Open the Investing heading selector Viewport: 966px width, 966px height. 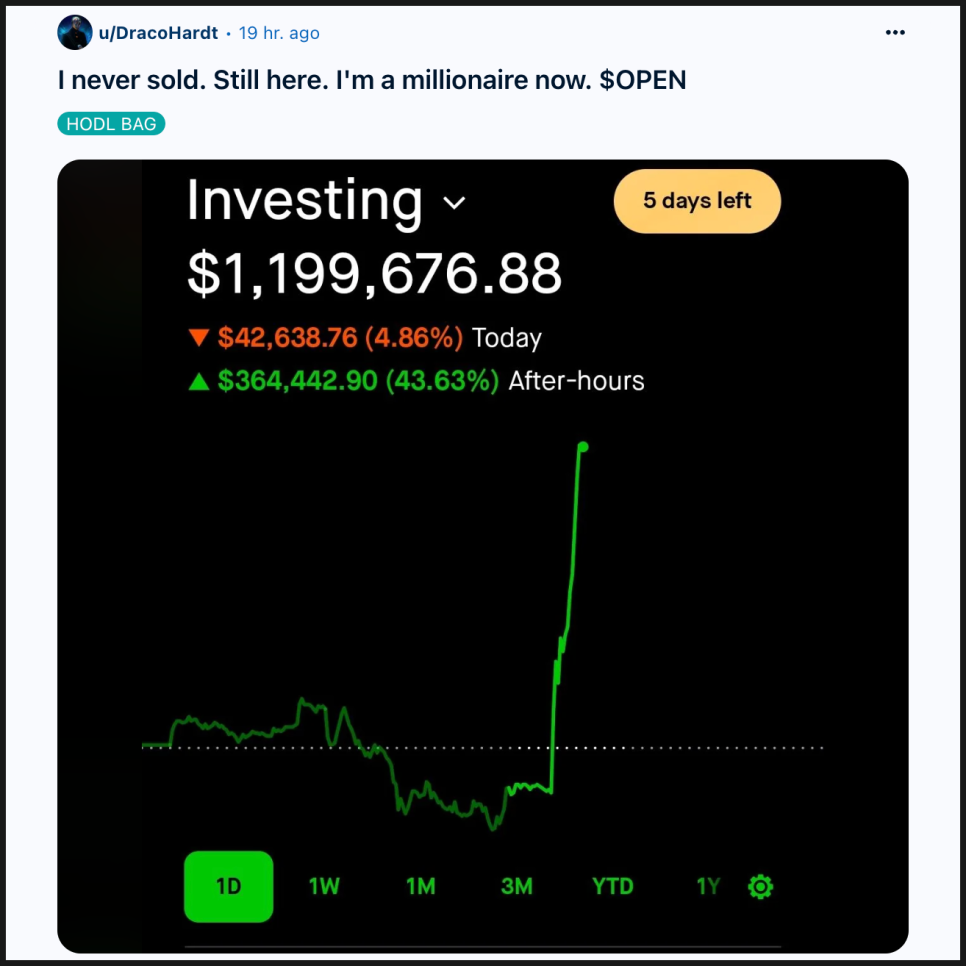tap(305, 201)
